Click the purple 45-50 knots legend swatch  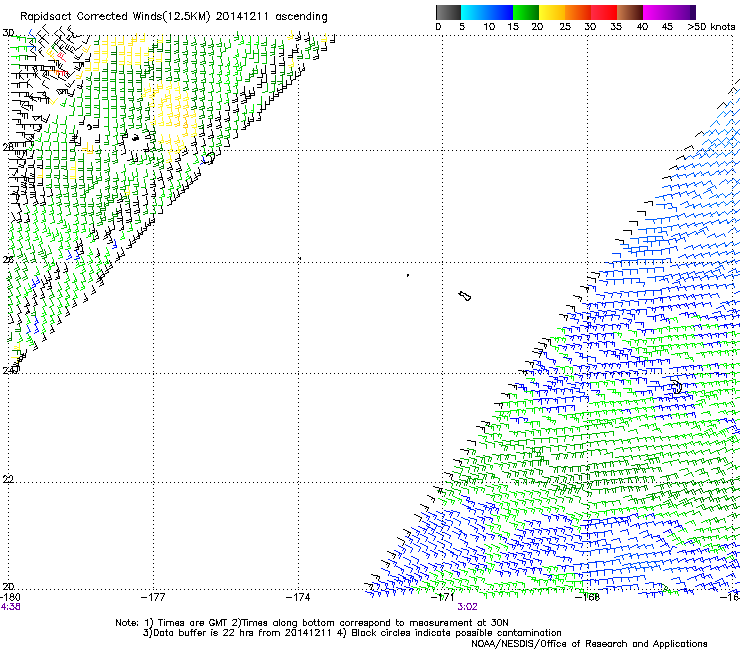(x=682, y=12)
